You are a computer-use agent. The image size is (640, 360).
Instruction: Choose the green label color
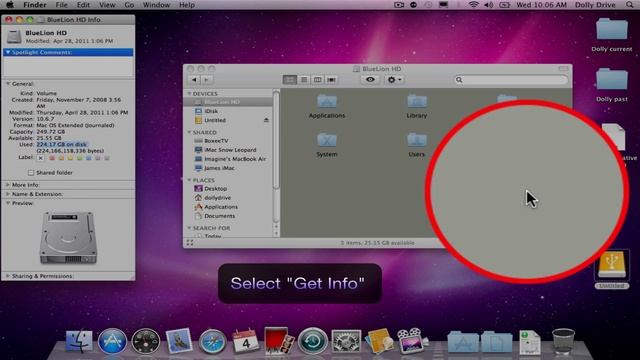79,158
